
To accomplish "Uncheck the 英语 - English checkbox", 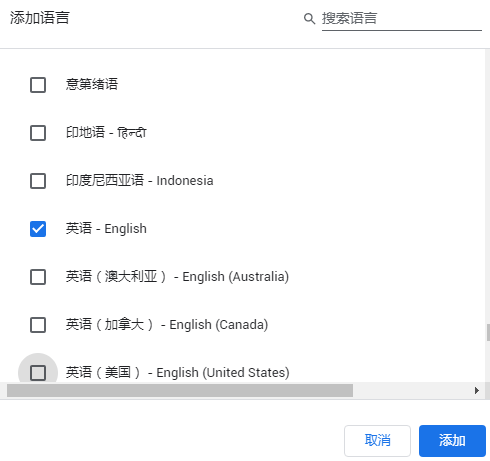I will click(38, 229).
